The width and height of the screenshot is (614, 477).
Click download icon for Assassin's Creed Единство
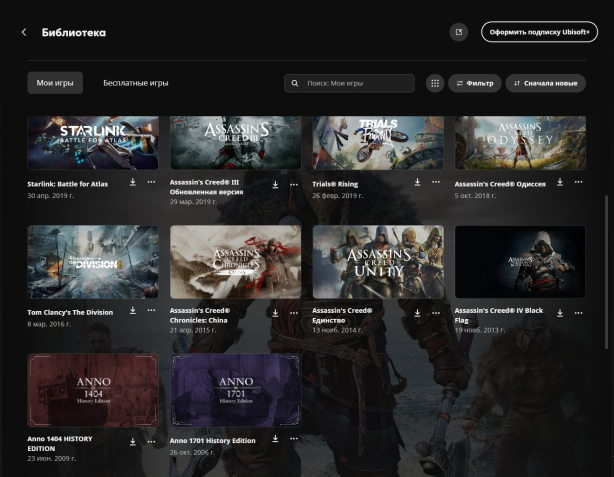[418, 311]
